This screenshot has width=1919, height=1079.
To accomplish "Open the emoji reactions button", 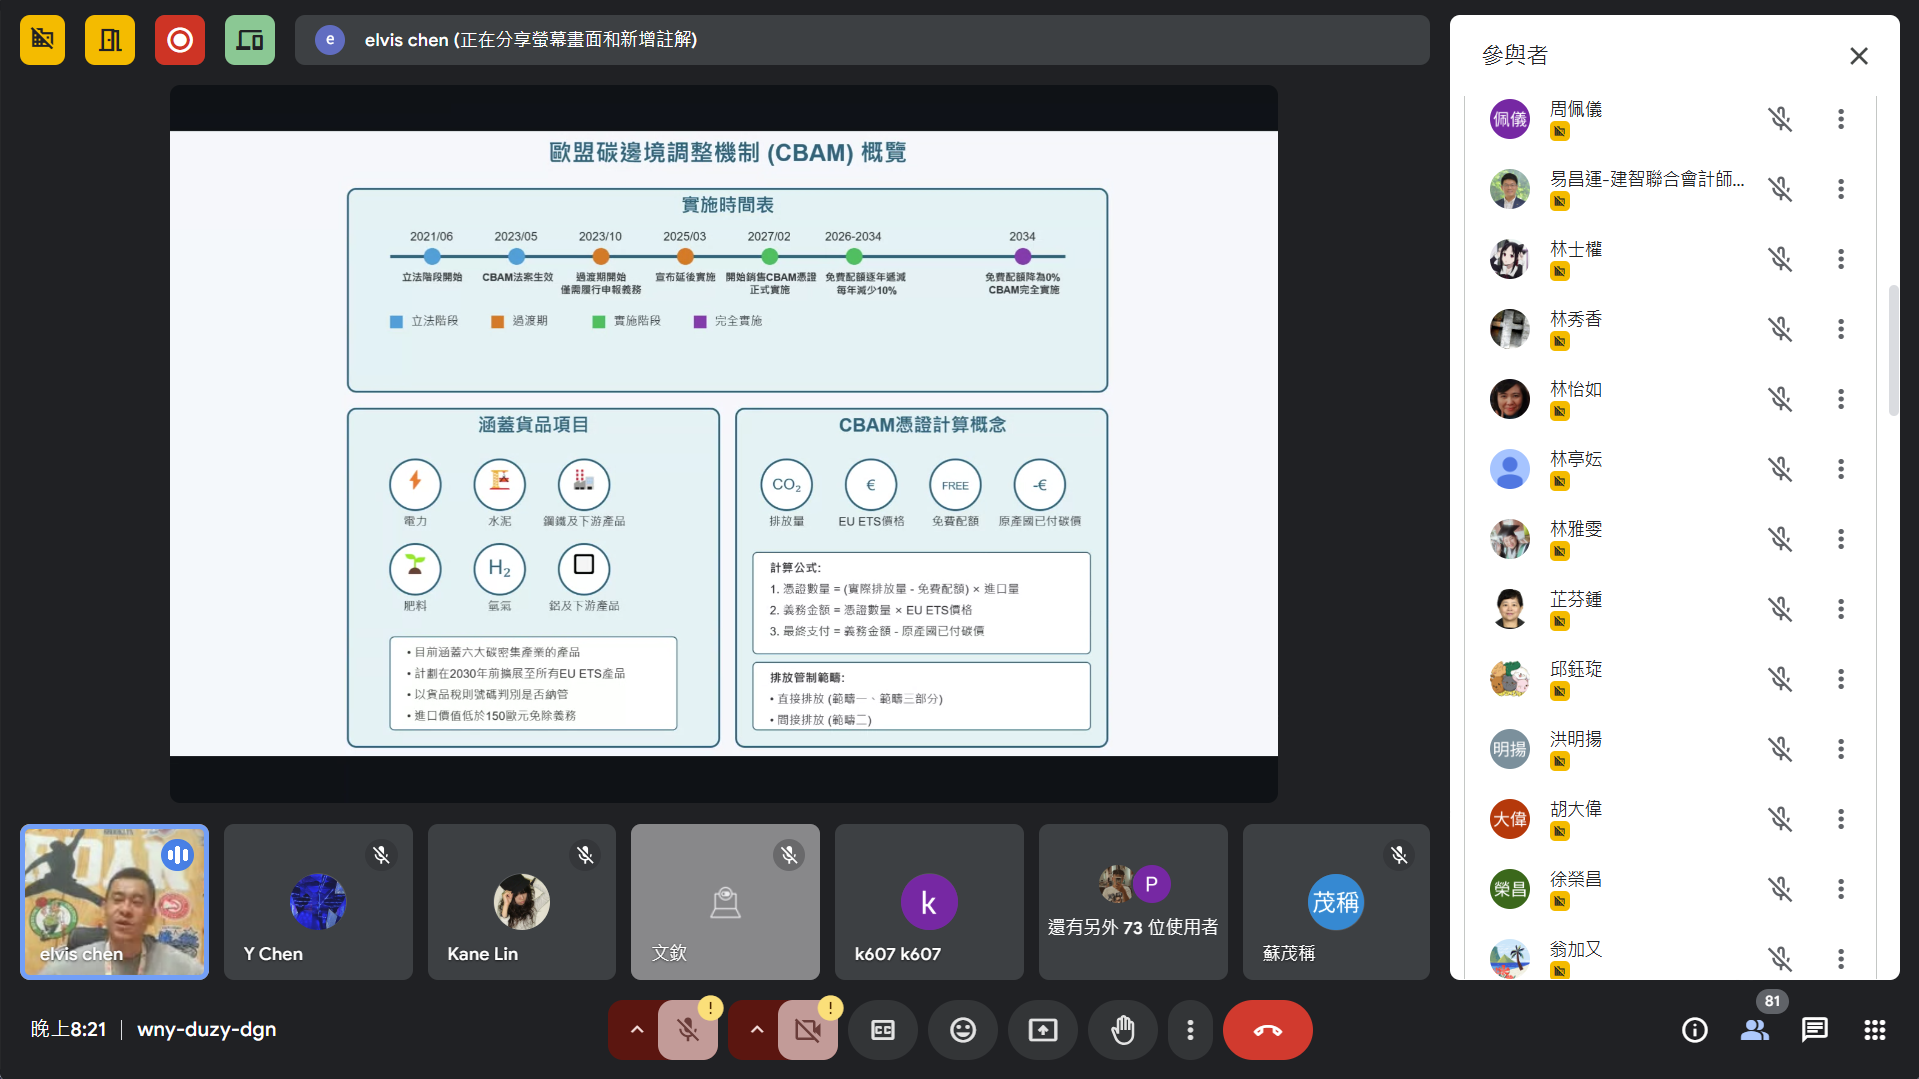I will pos(962,1030).
